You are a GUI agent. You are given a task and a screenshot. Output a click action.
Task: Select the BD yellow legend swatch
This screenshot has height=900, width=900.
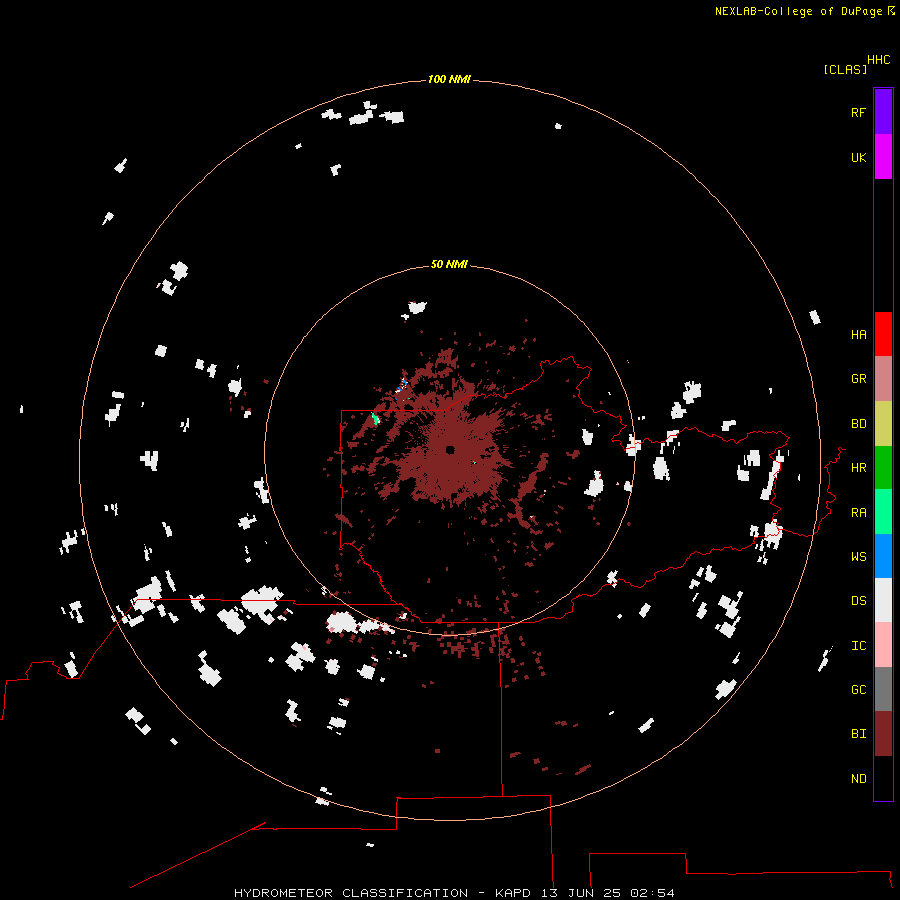[x=883, y=424]
